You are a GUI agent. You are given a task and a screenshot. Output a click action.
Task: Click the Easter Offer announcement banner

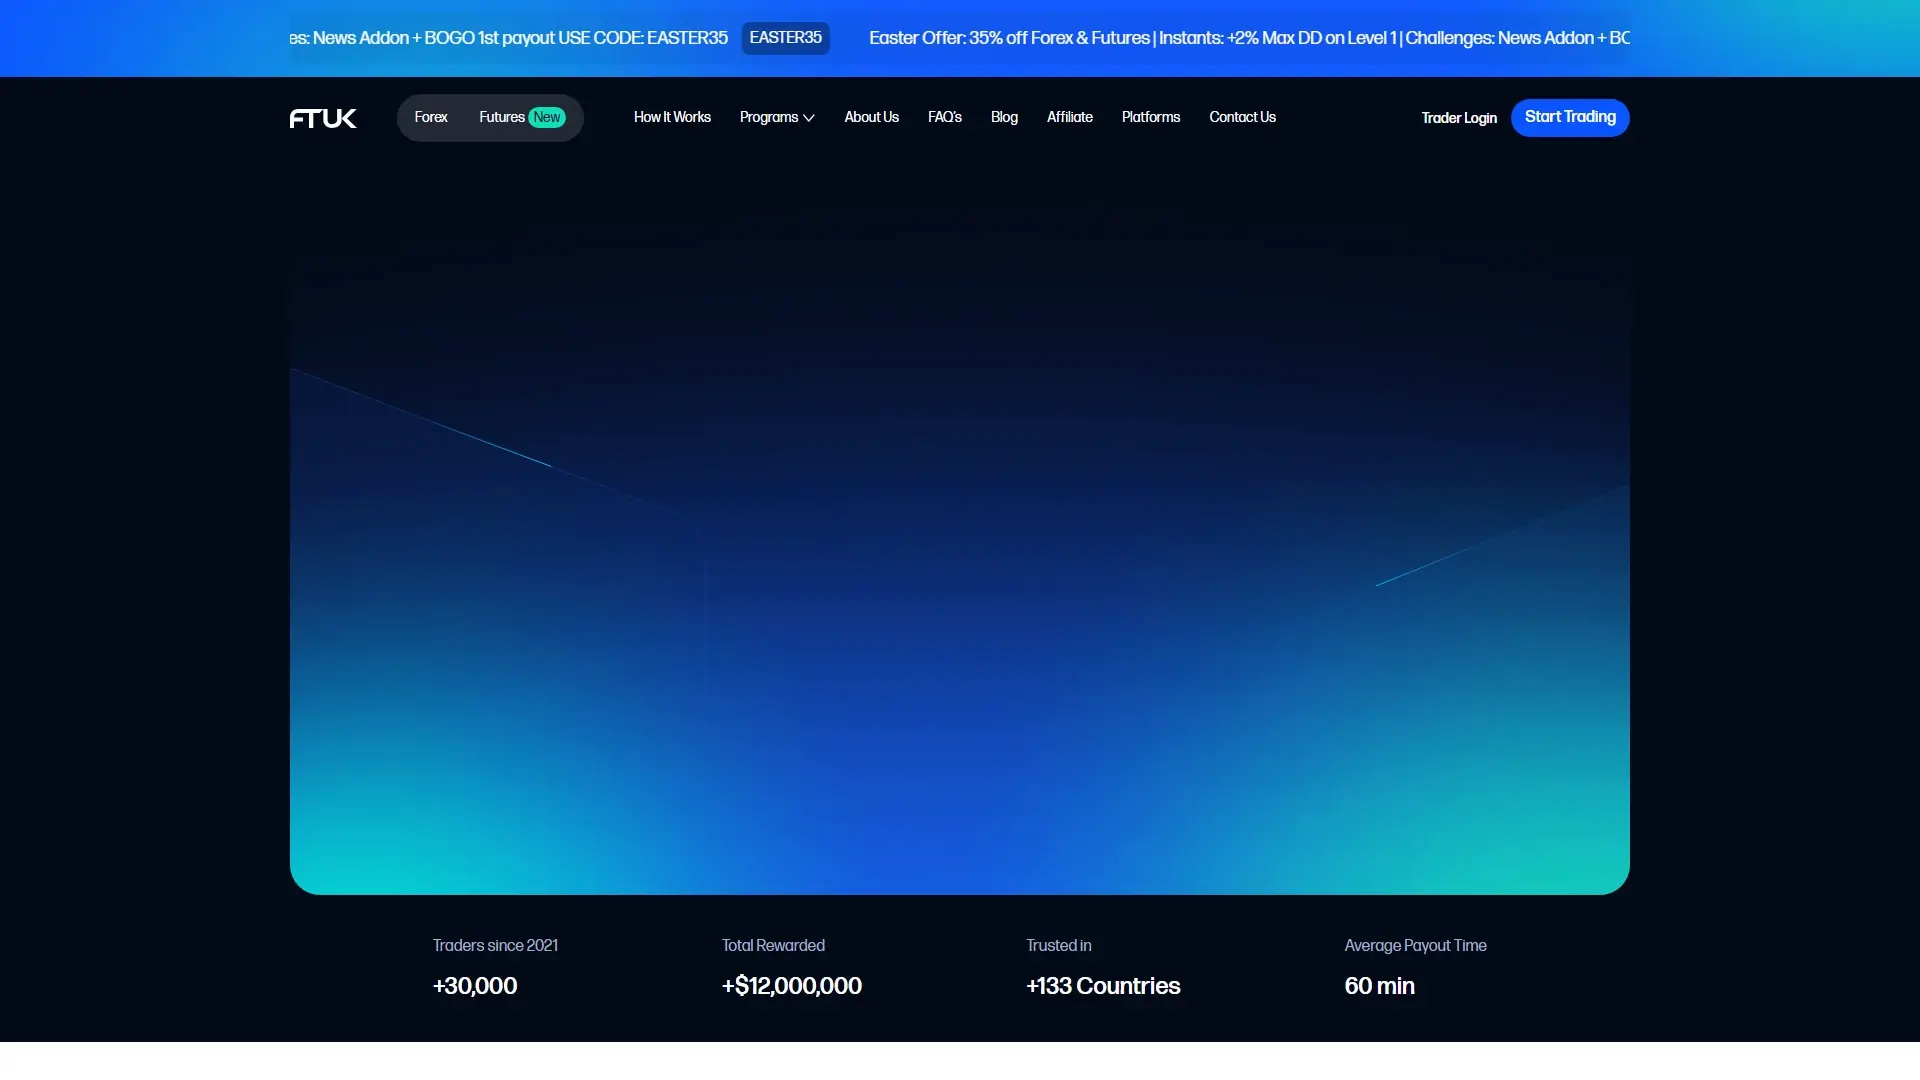[1248, 38]
